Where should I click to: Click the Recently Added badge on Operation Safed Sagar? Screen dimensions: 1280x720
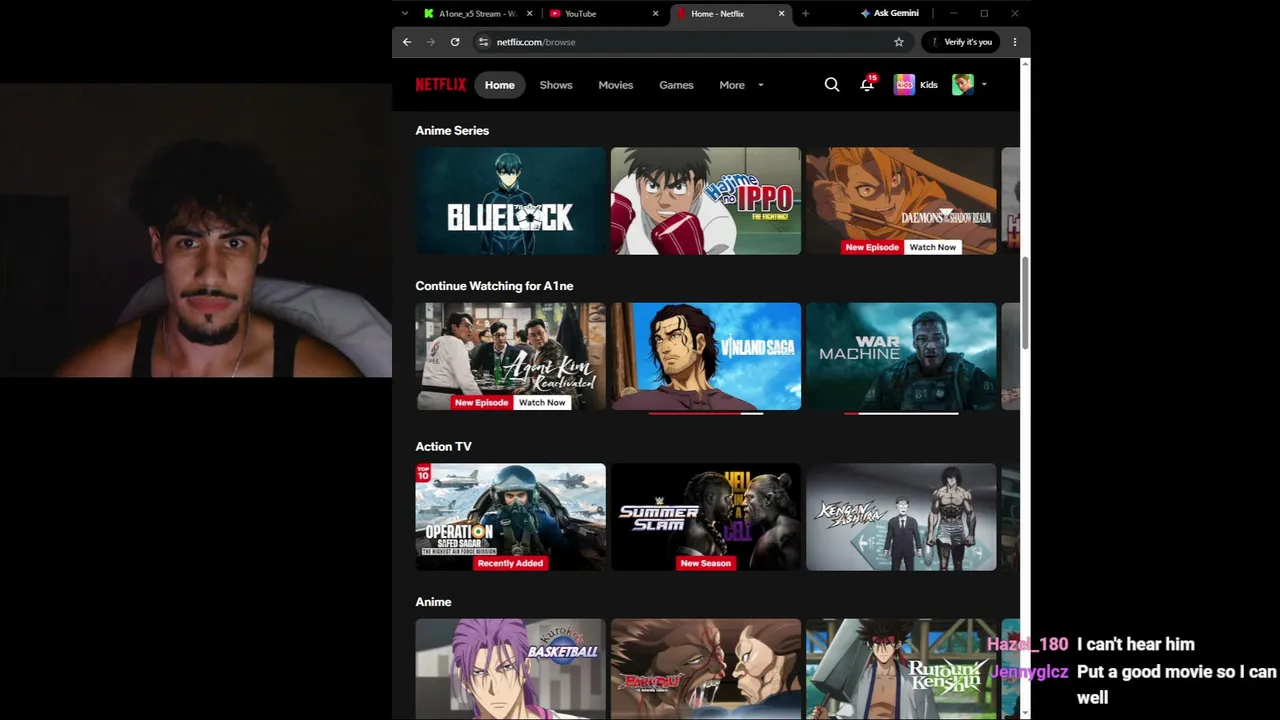[x=510, y=563]
